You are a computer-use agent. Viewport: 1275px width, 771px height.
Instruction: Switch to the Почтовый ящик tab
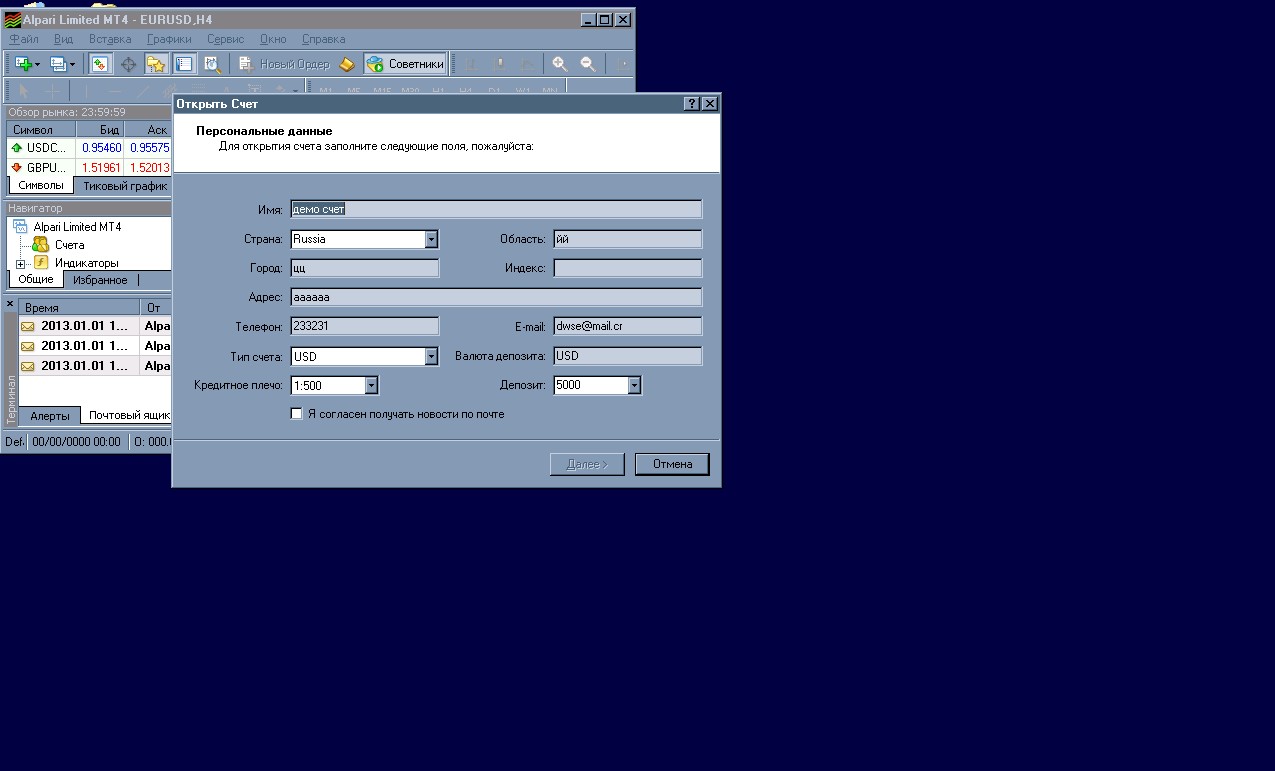[128, 416]
